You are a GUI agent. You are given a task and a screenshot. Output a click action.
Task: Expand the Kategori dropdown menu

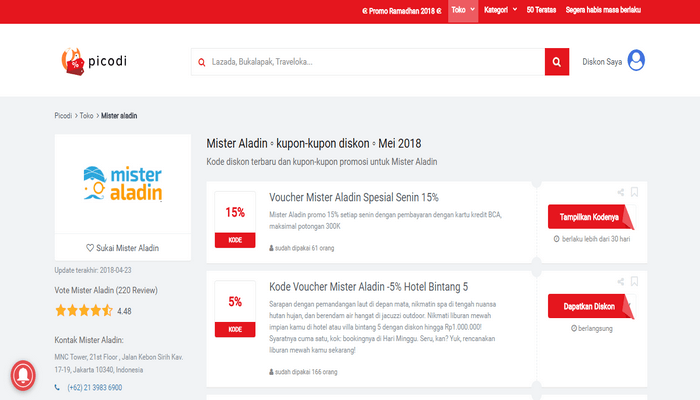[x=500, y=10]
